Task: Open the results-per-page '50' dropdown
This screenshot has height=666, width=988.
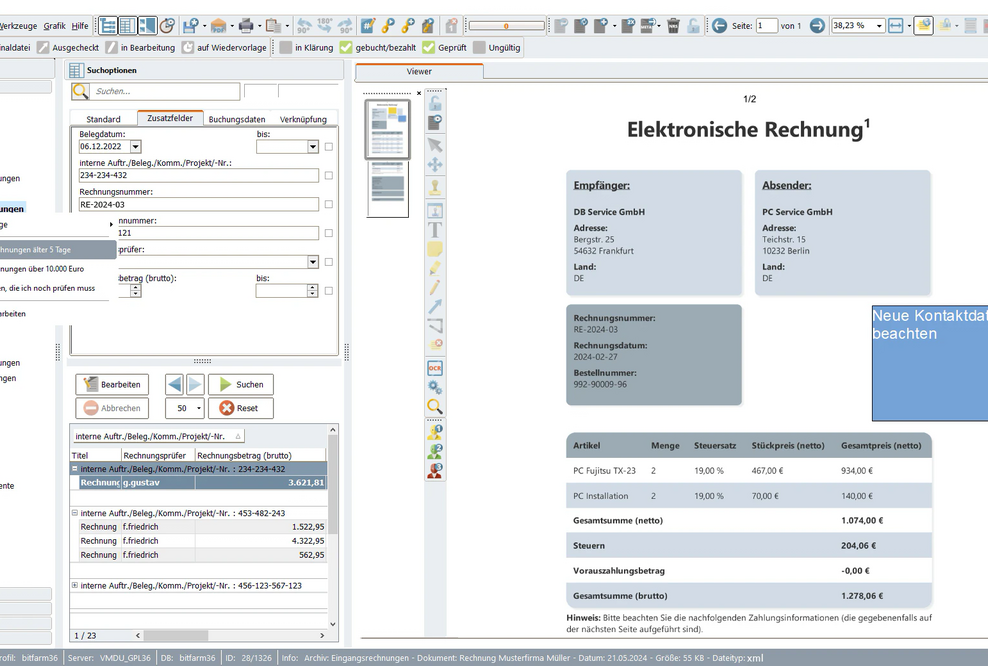Action: (198, 408)
